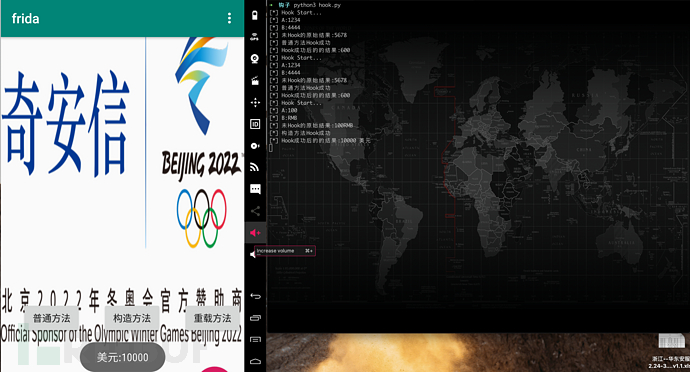Open the phone SMS message widget
The width and height of the screenshot is (690, 372).
pos(255,189)
